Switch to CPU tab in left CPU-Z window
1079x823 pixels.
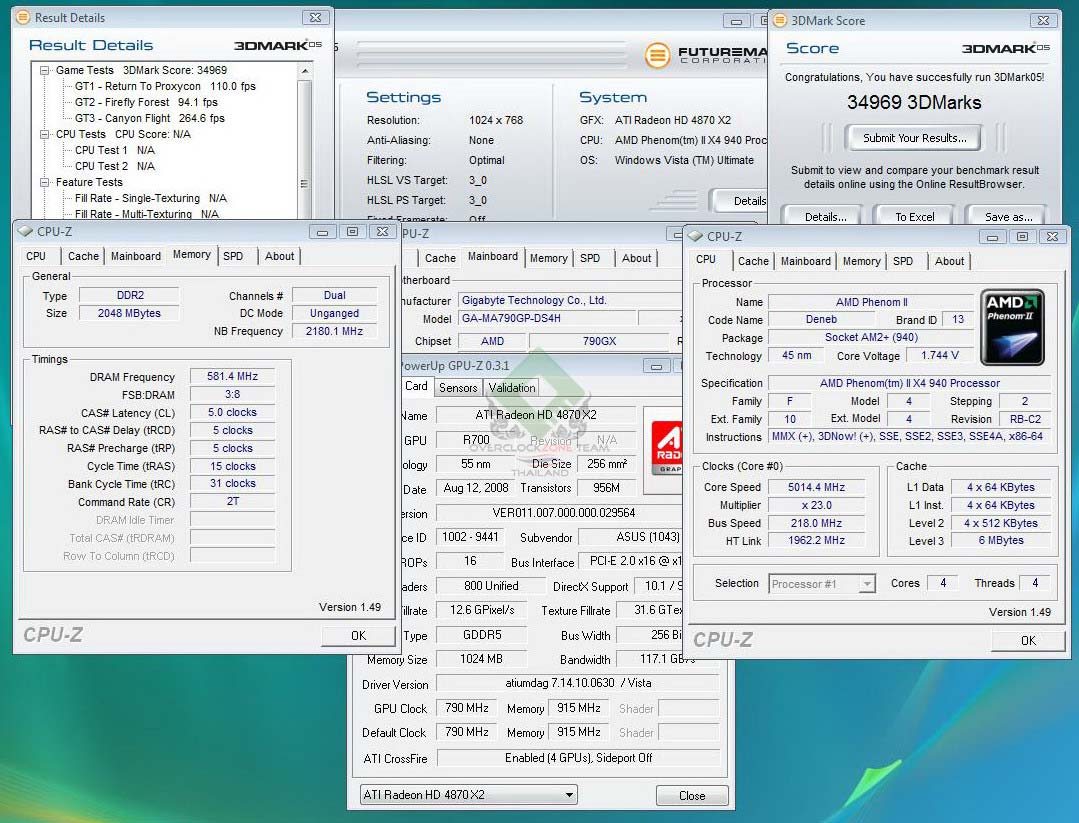[x=36, y=256]
